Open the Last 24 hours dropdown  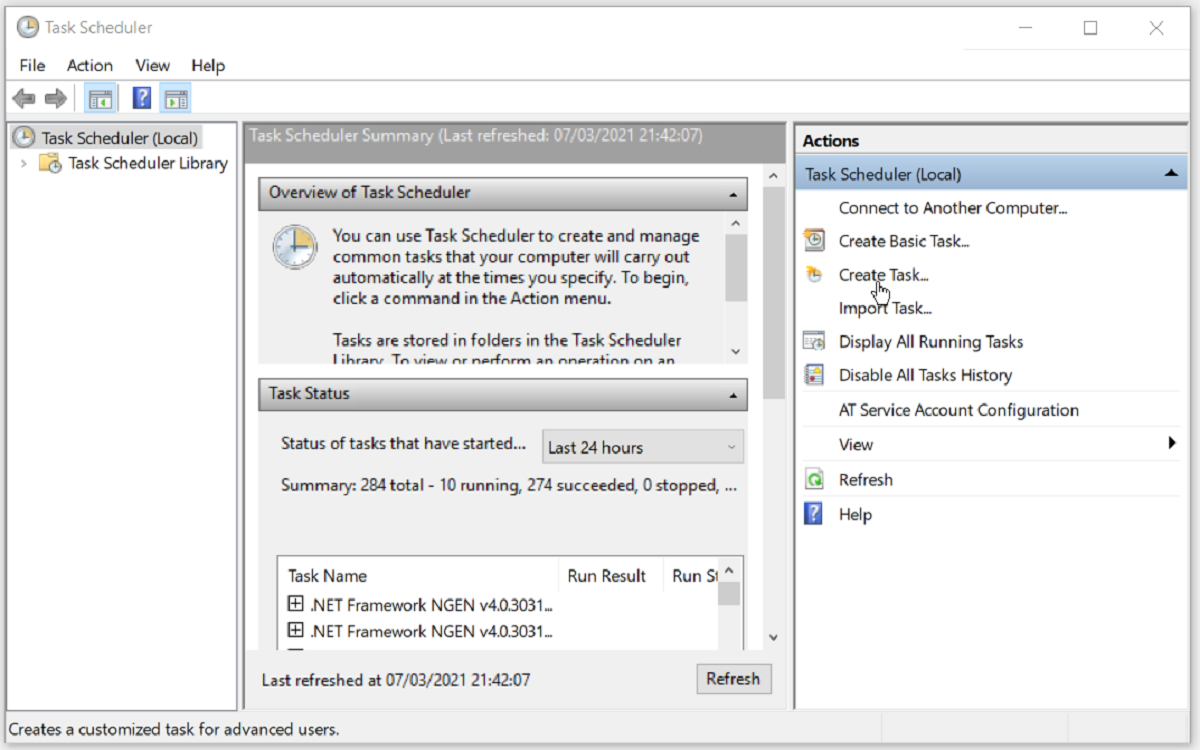643,447
